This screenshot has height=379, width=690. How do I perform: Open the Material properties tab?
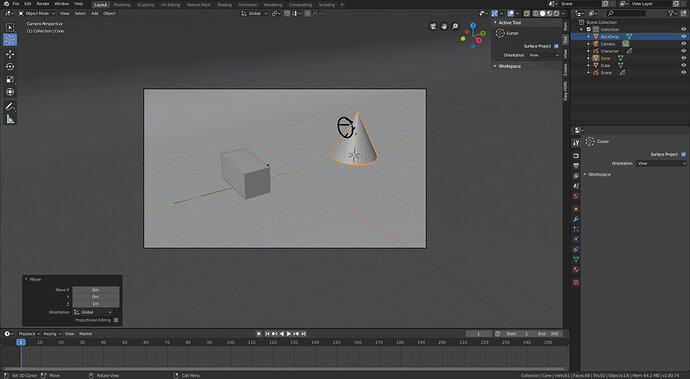[576, 270]
